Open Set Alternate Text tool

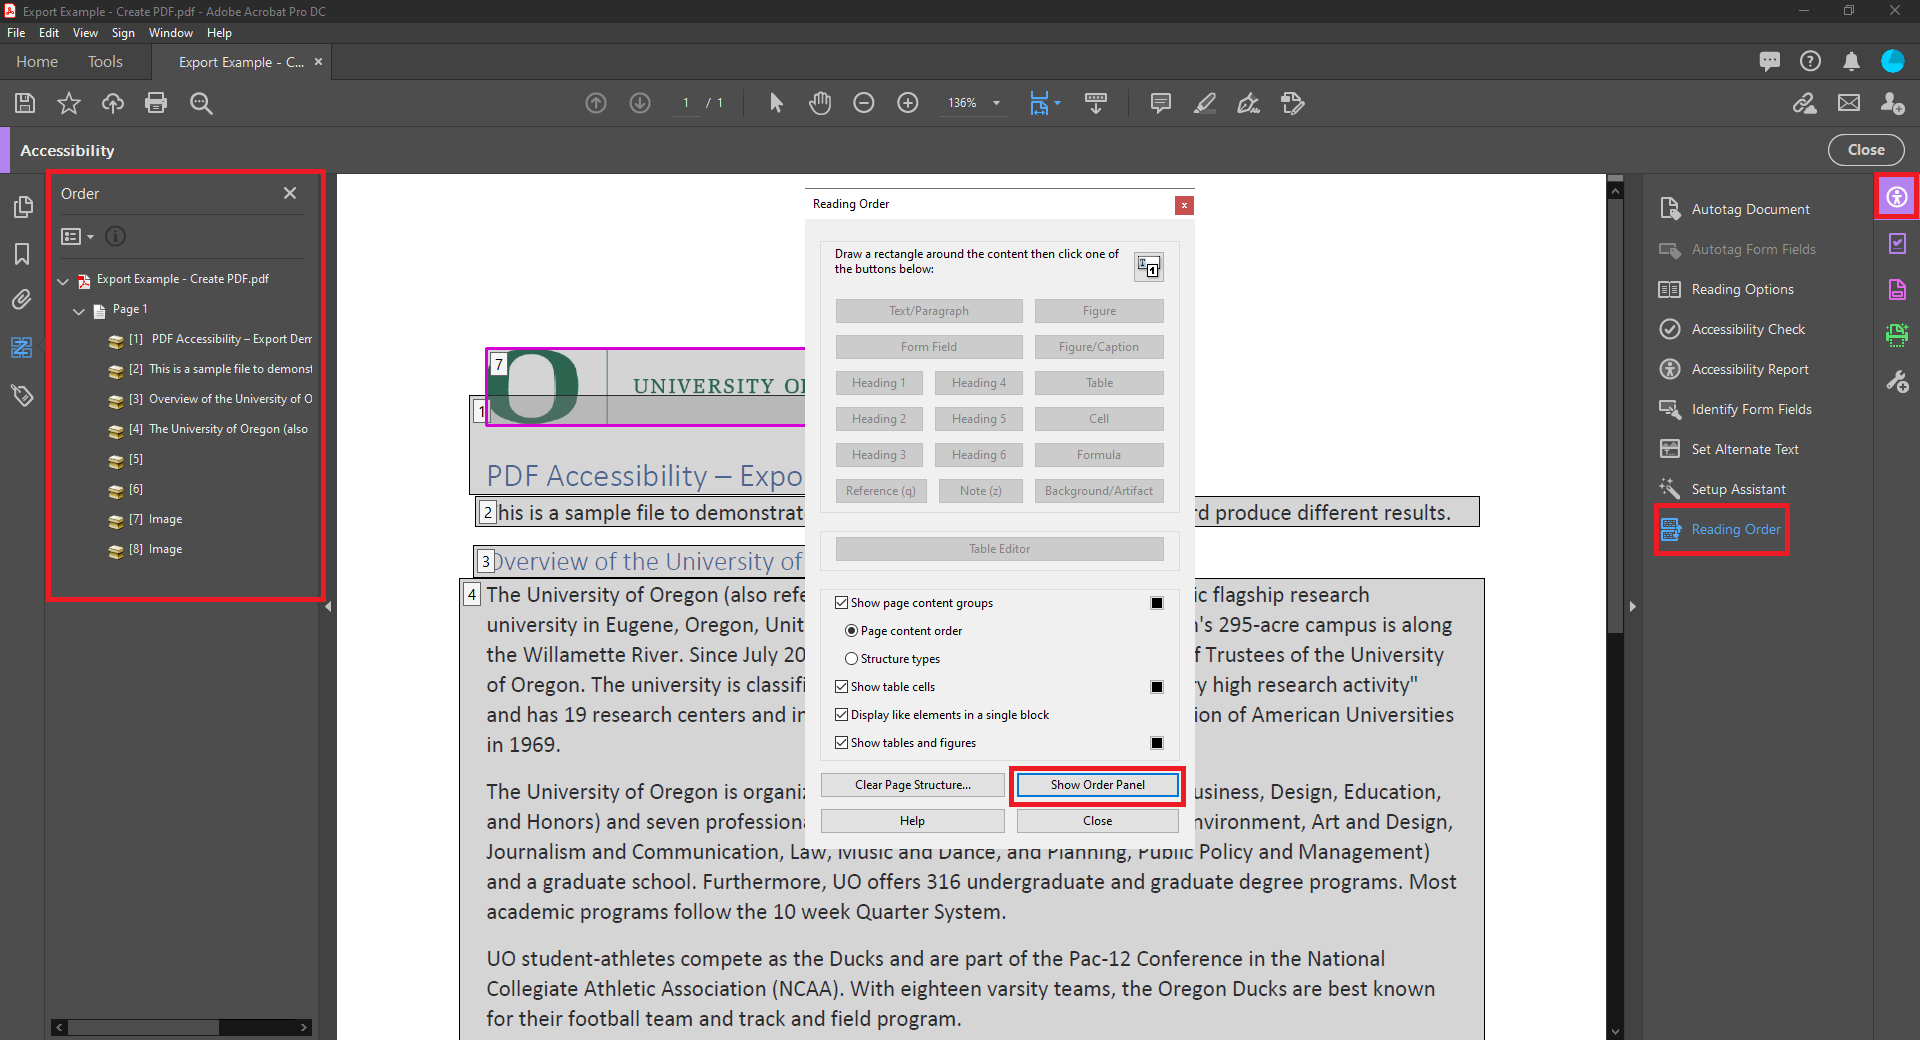[1744, 449]
